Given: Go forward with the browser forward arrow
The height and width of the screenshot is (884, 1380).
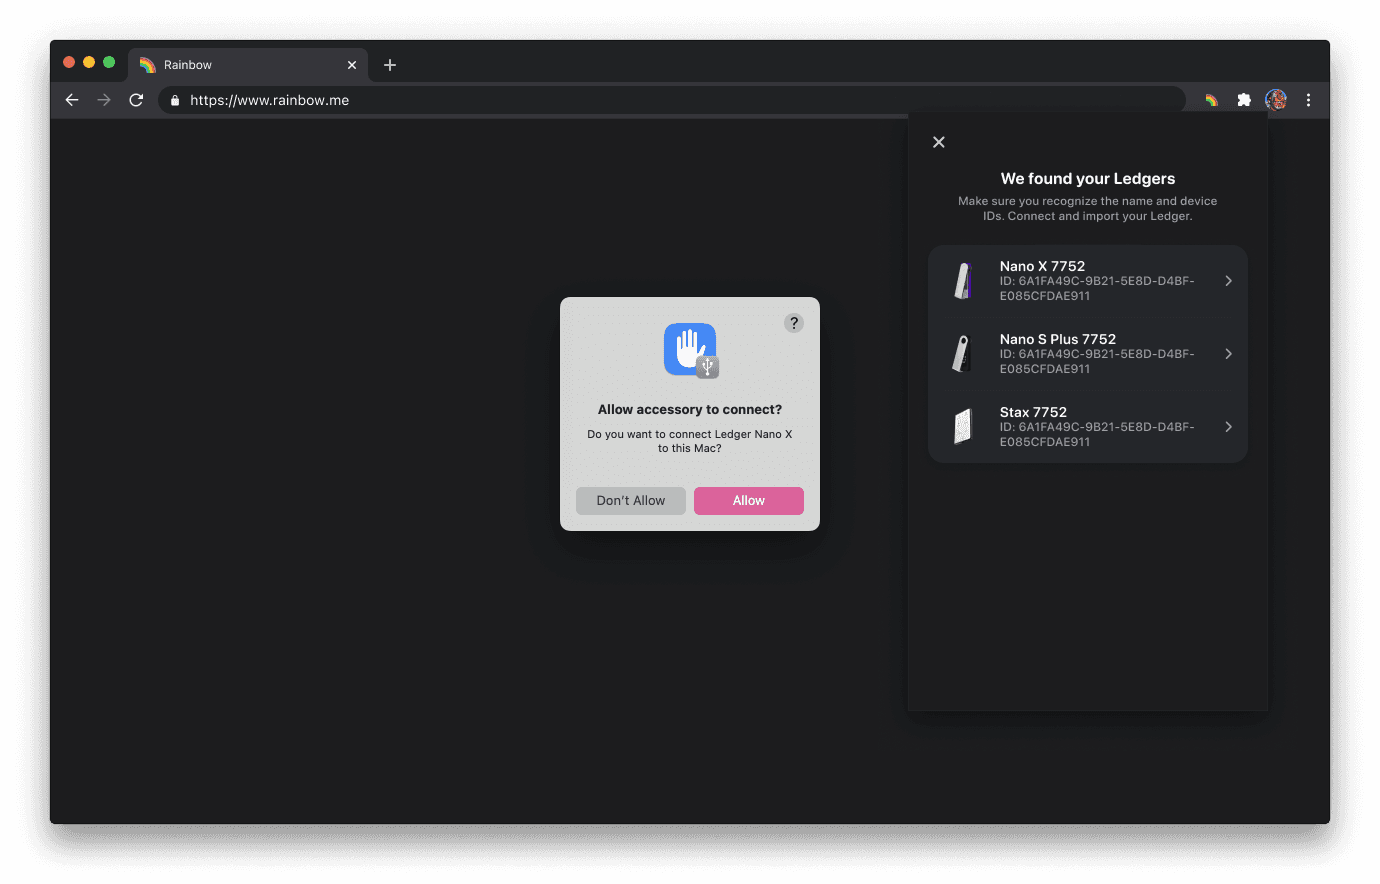Looking at the screenshot, I should 104,100.
